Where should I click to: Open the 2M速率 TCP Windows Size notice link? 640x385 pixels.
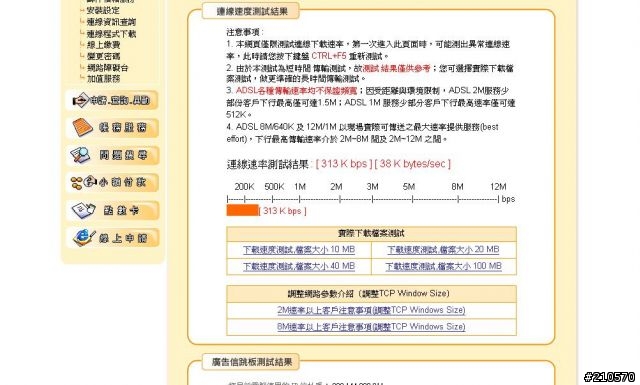coord(371,310)
